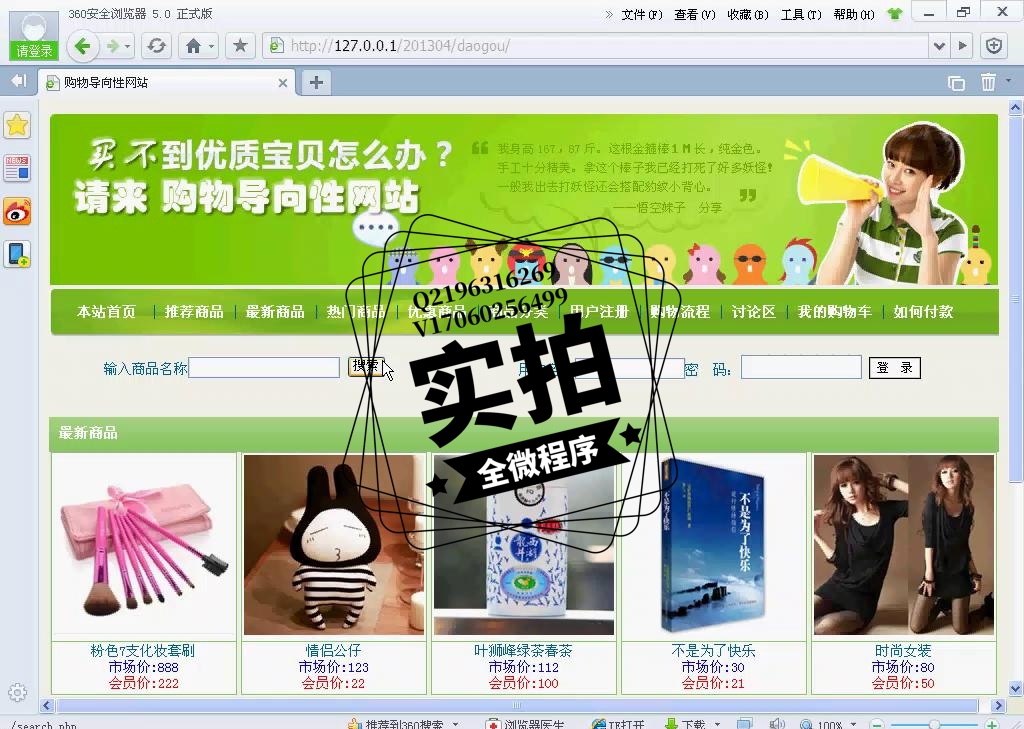This screenshot has width=1024, height=729.
Task: Open the 查看(V) menu
Action: coord(695,14)
